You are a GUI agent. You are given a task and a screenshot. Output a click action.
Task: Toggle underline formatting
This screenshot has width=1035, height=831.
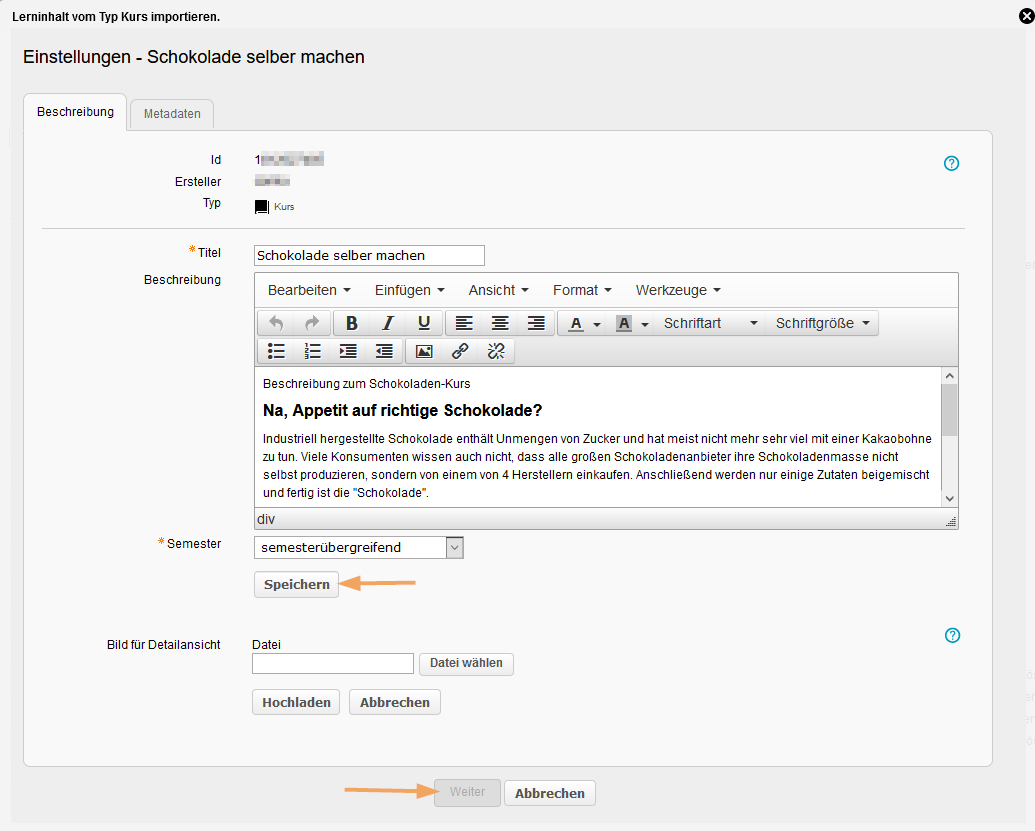(x=424, y=323)
